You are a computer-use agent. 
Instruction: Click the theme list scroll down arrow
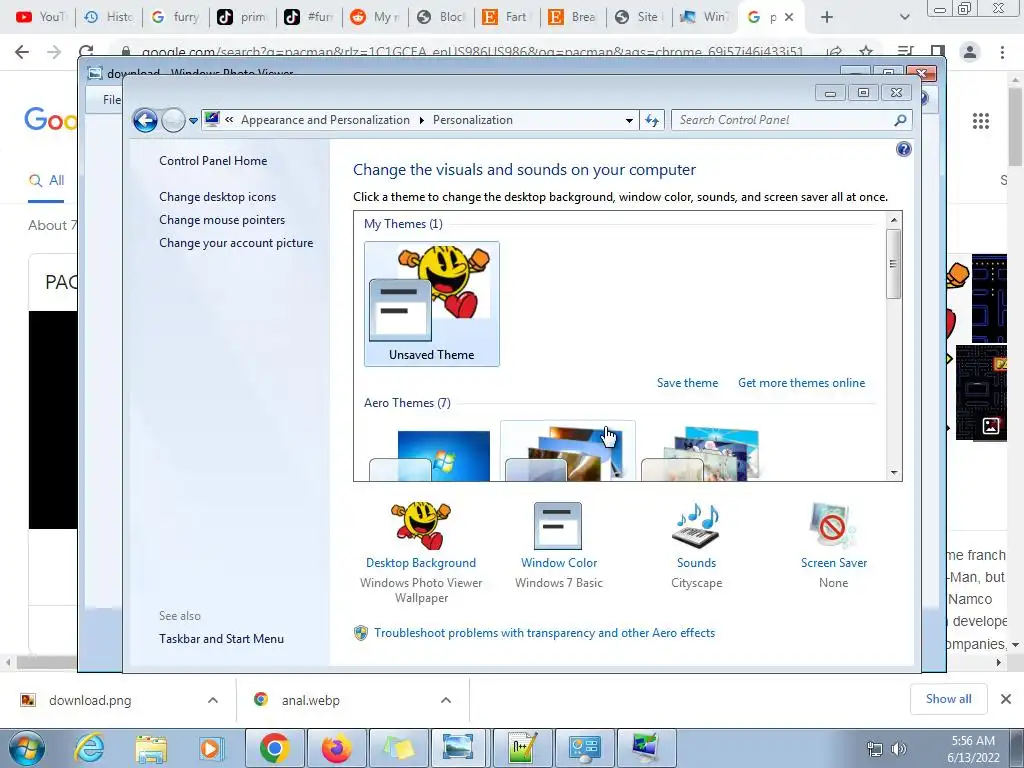click(x=893, y=472)
